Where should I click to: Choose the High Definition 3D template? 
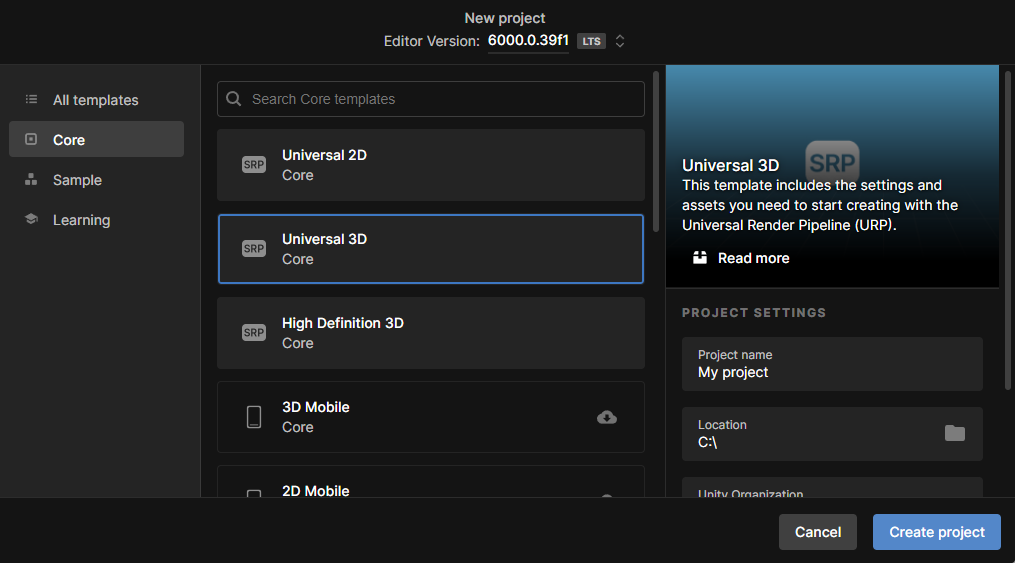coord(430,333)
